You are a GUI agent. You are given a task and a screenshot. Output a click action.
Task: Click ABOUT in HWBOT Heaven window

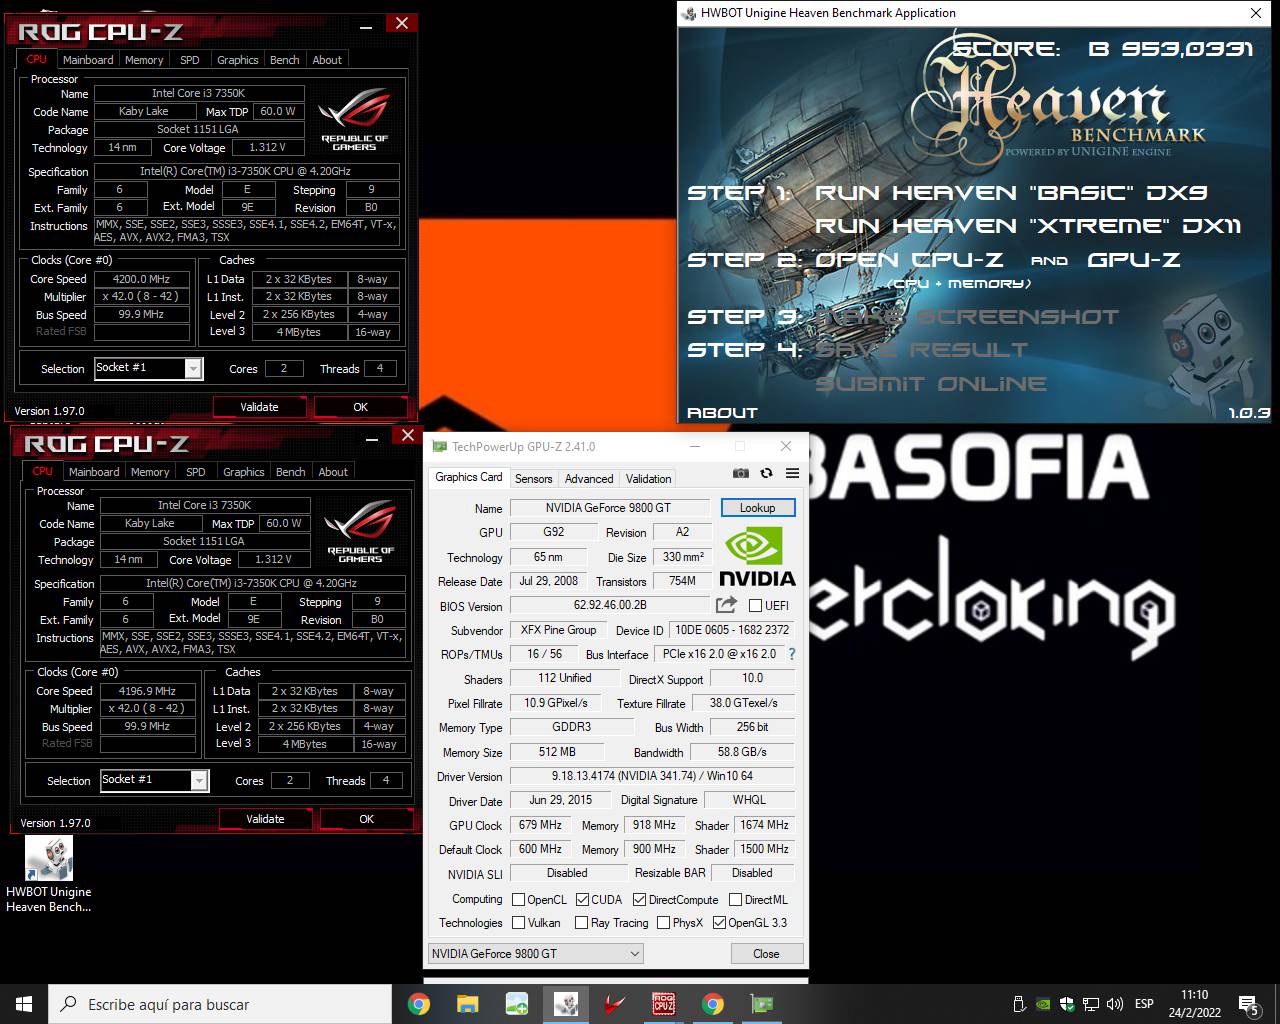coord(722,413)
